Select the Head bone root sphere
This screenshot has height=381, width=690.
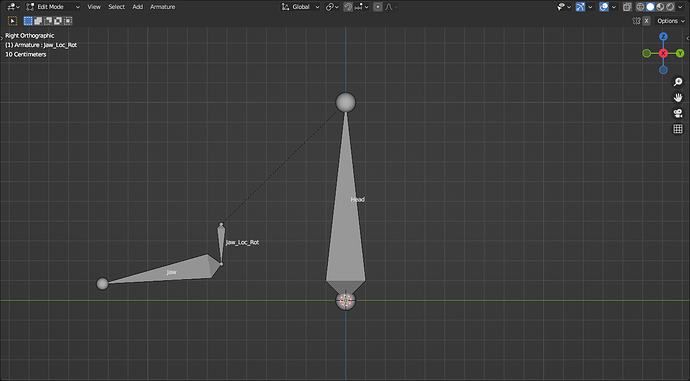pyautogui.click(x=345, y=300)
